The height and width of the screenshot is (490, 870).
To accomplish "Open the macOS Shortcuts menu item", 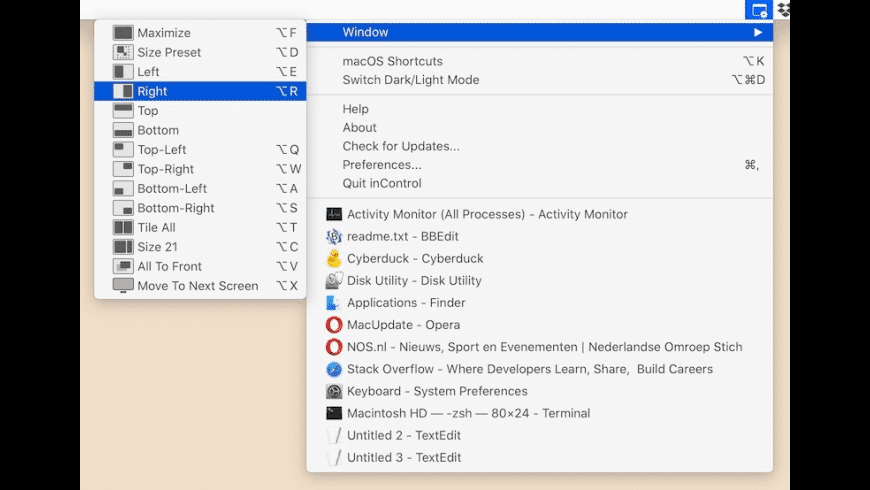I will coord(392,61).
